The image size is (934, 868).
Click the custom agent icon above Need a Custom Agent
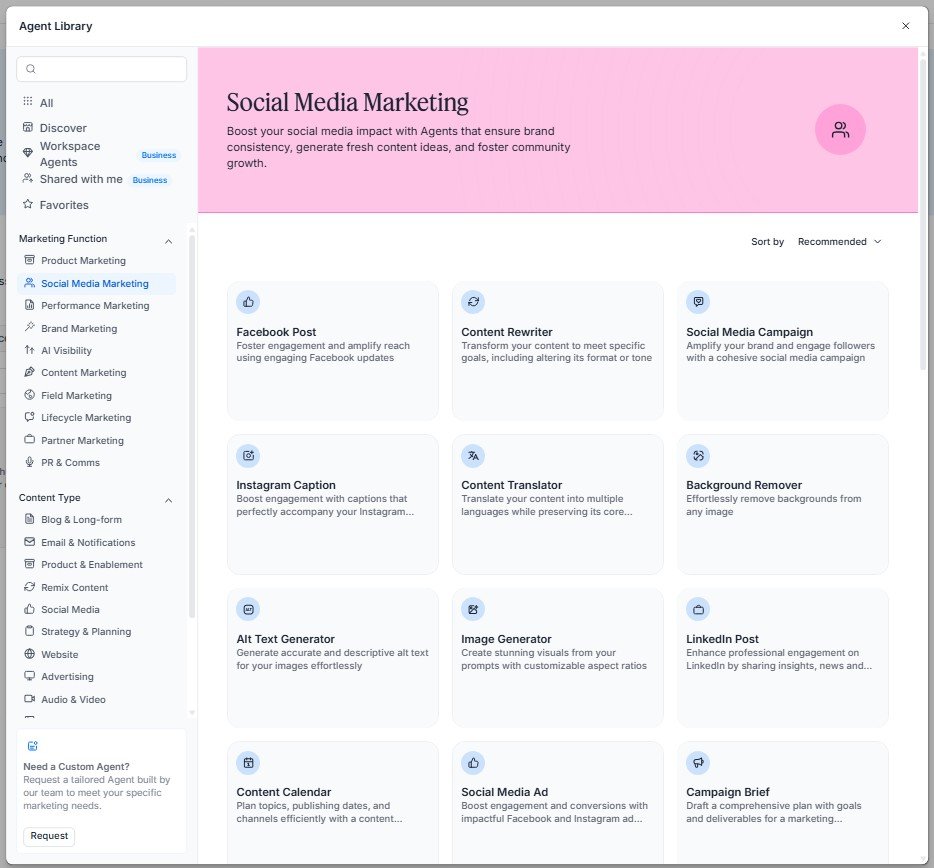33,746
